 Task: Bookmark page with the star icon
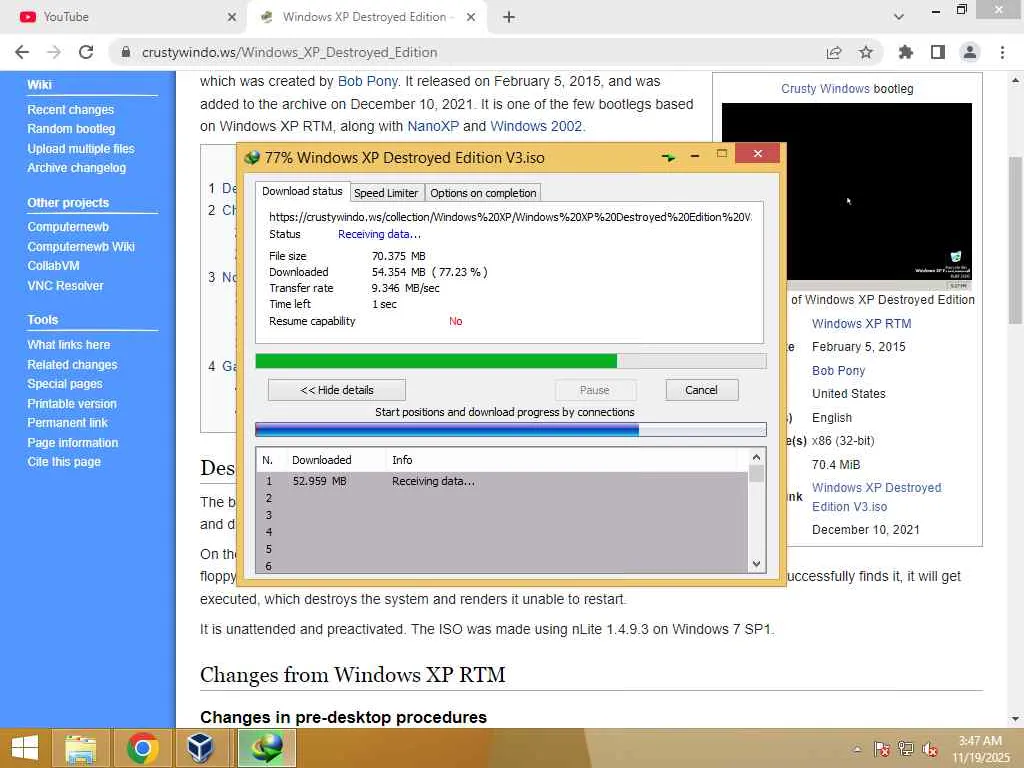(x=866, y=52)
